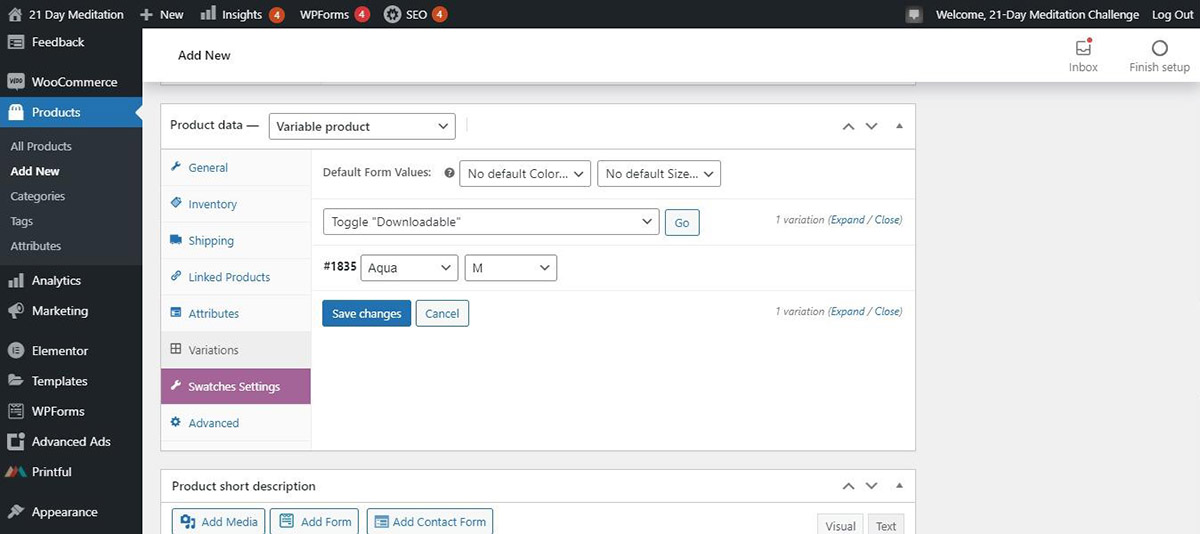The image size is (1200, 534).
Task: Open the Analytics sidebar menu
Action: coord(56,281)
